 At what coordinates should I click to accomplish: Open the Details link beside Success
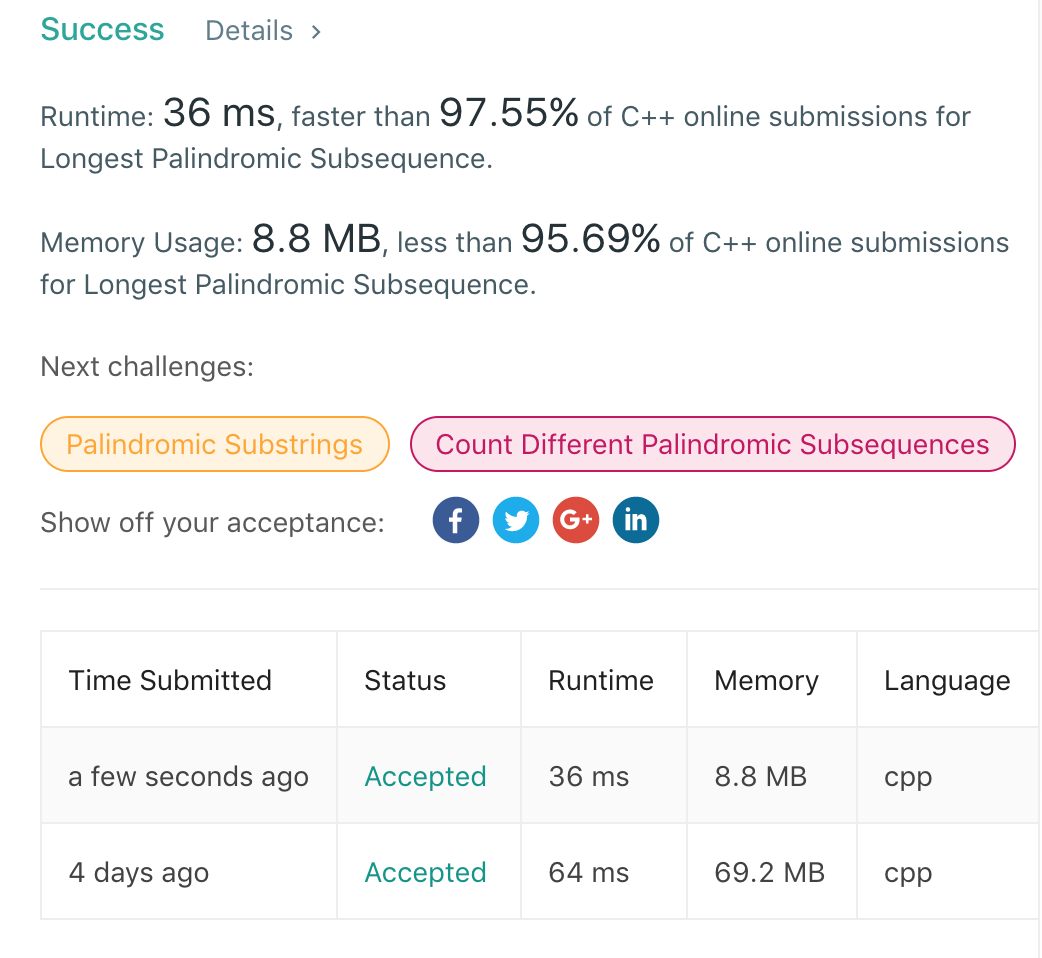click(249, 31)
